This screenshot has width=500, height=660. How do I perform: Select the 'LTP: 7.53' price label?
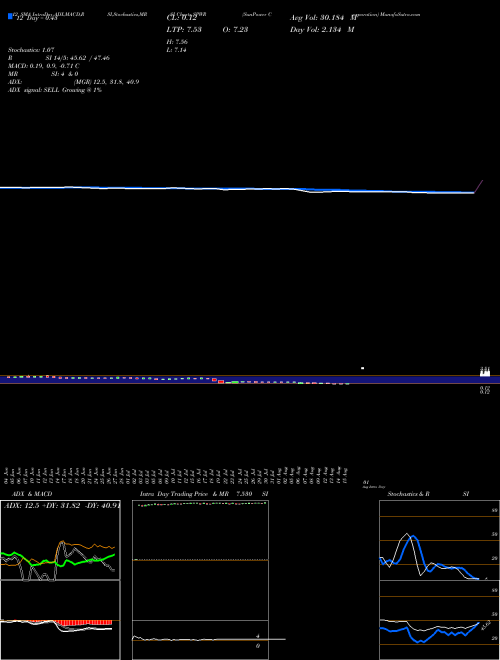184,29
